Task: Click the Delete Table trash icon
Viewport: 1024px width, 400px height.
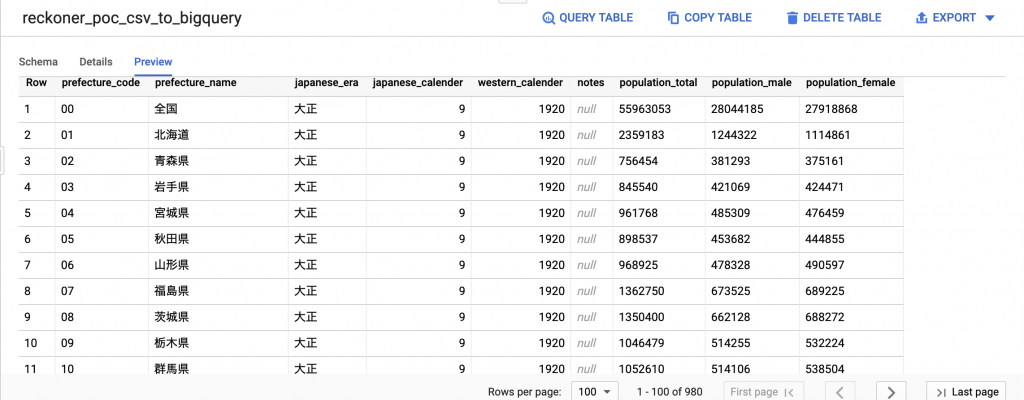Action: 793,18
